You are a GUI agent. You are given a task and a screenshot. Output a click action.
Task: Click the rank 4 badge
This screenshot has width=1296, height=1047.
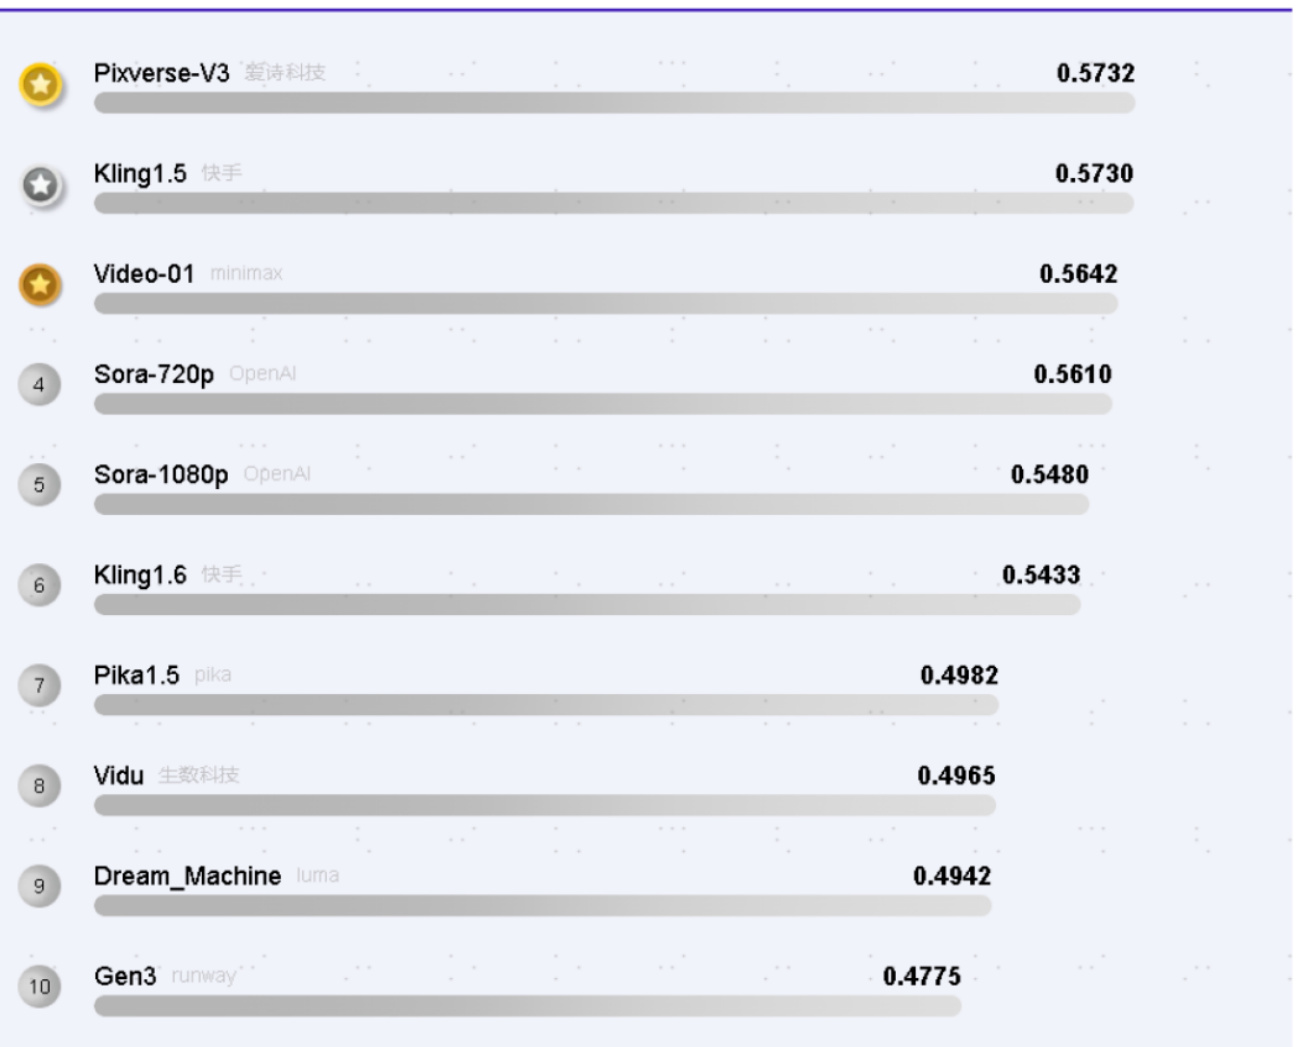click(39, 385)
